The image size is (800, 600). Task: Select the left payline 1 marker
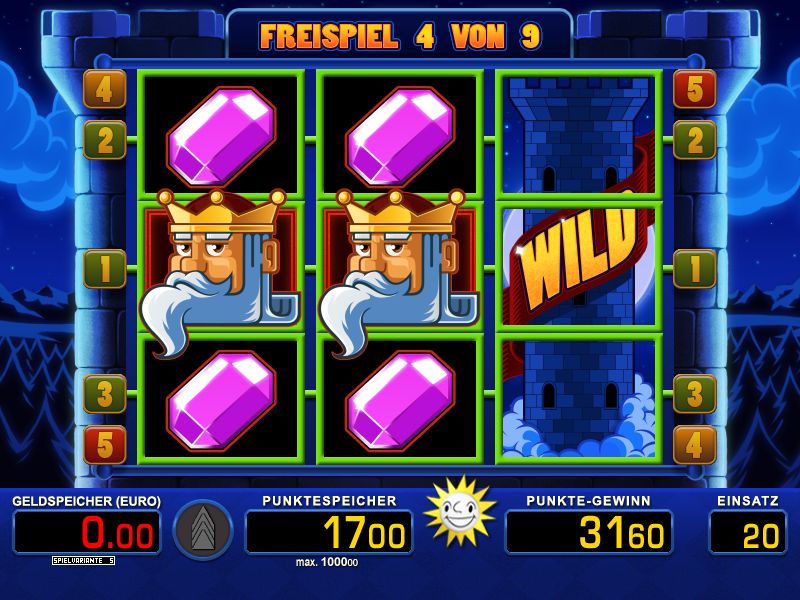tap(105, 269)
